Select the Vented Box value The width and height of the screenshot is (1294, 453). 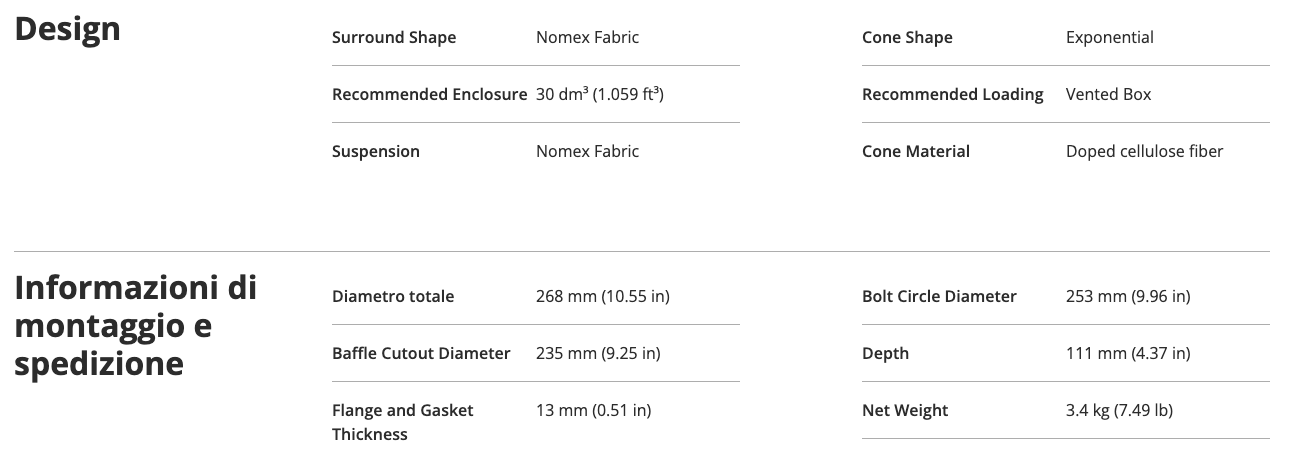1108,95
